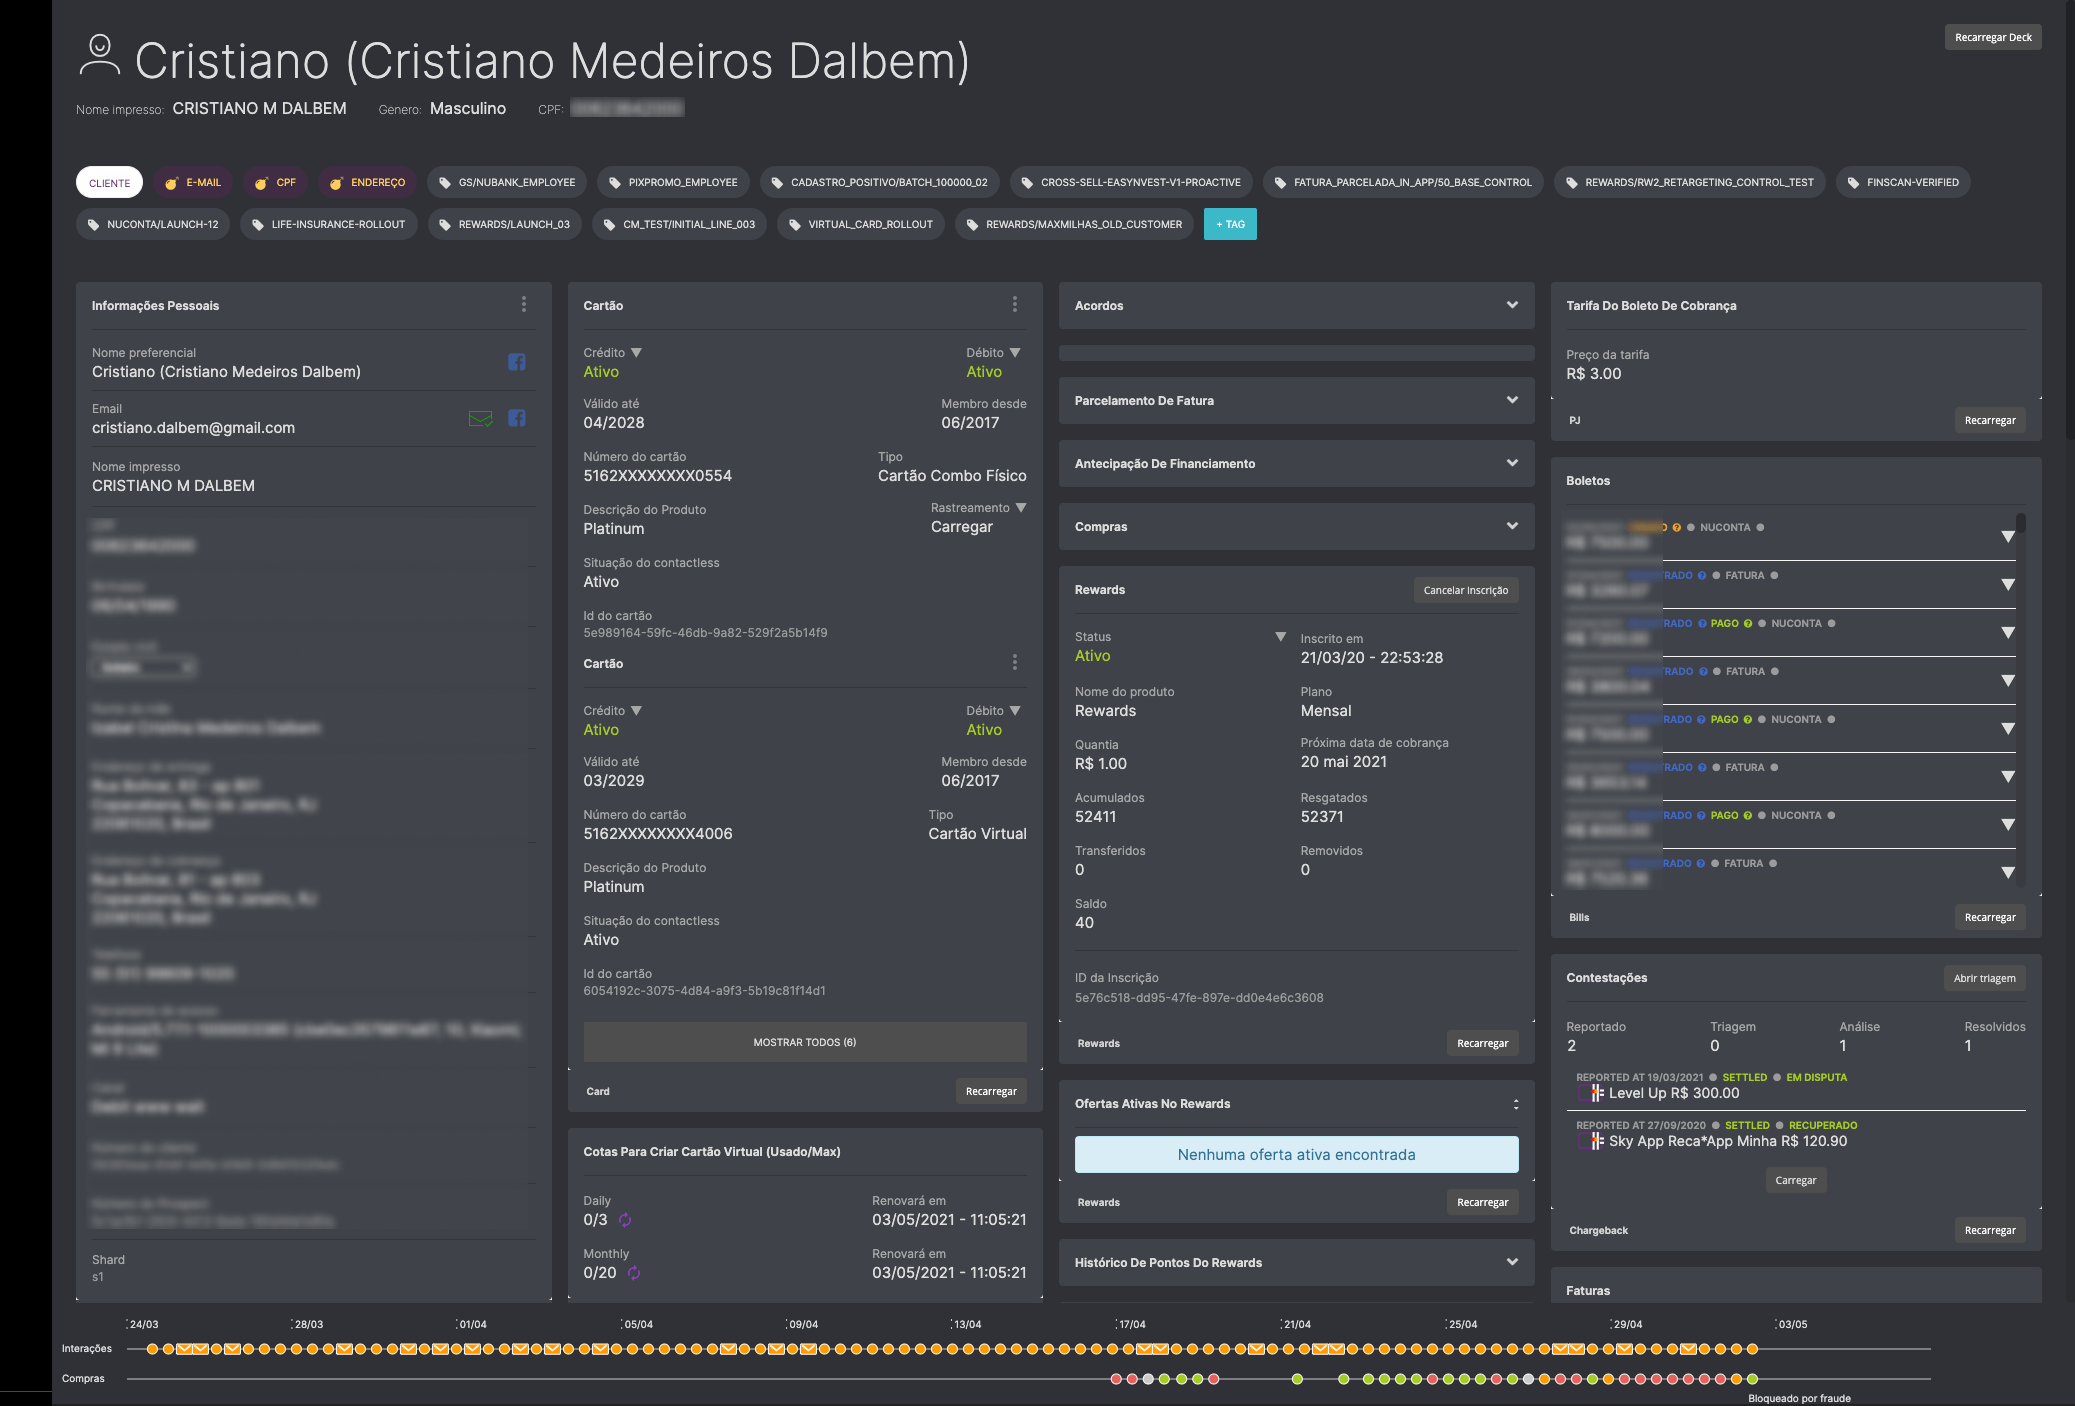
Task: Click the Monthly quota refresh icon
Action: [x=633, y=1273]
